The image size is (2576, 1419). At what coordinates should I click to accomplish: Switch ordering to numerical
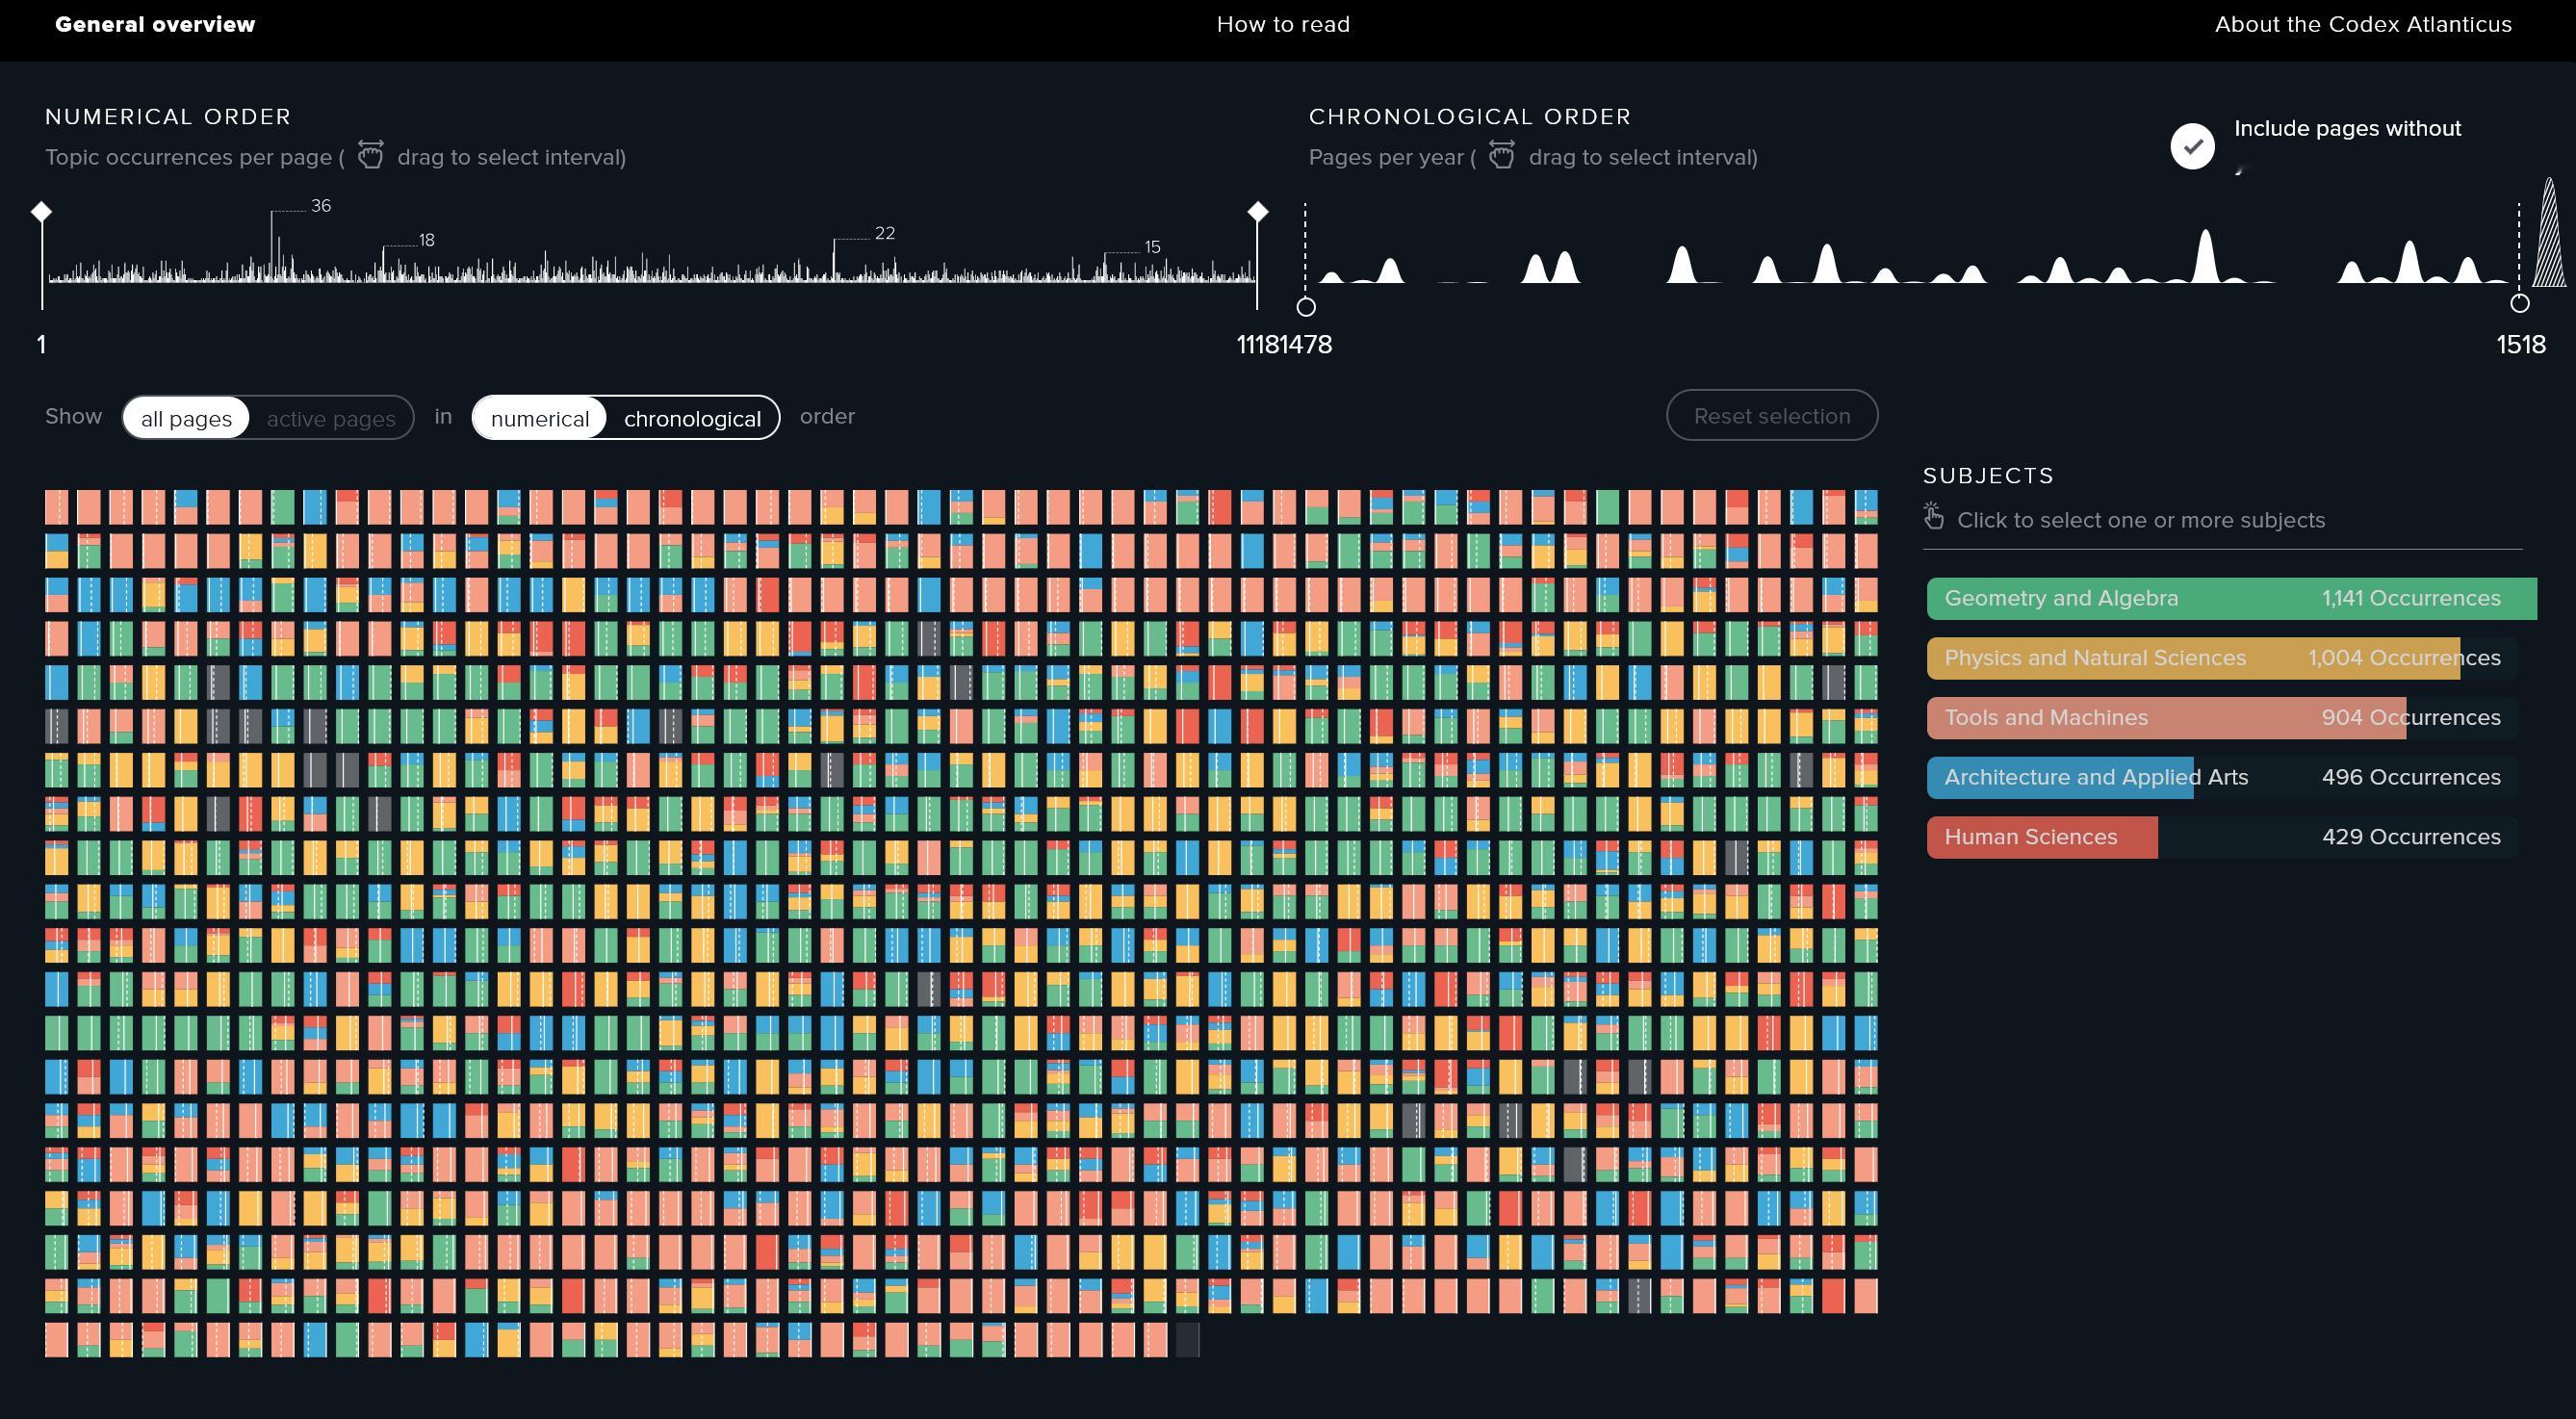pyautogui.click(x=540, y=418)
